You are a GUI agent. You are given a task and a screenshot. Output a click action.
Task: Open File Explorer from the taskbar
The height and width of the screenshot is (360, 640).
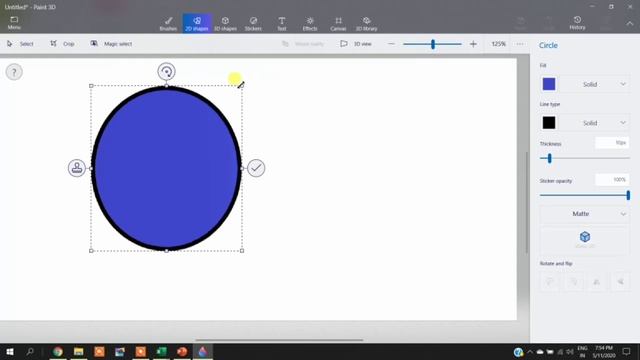pyautogui.click(x=78, y=351)
